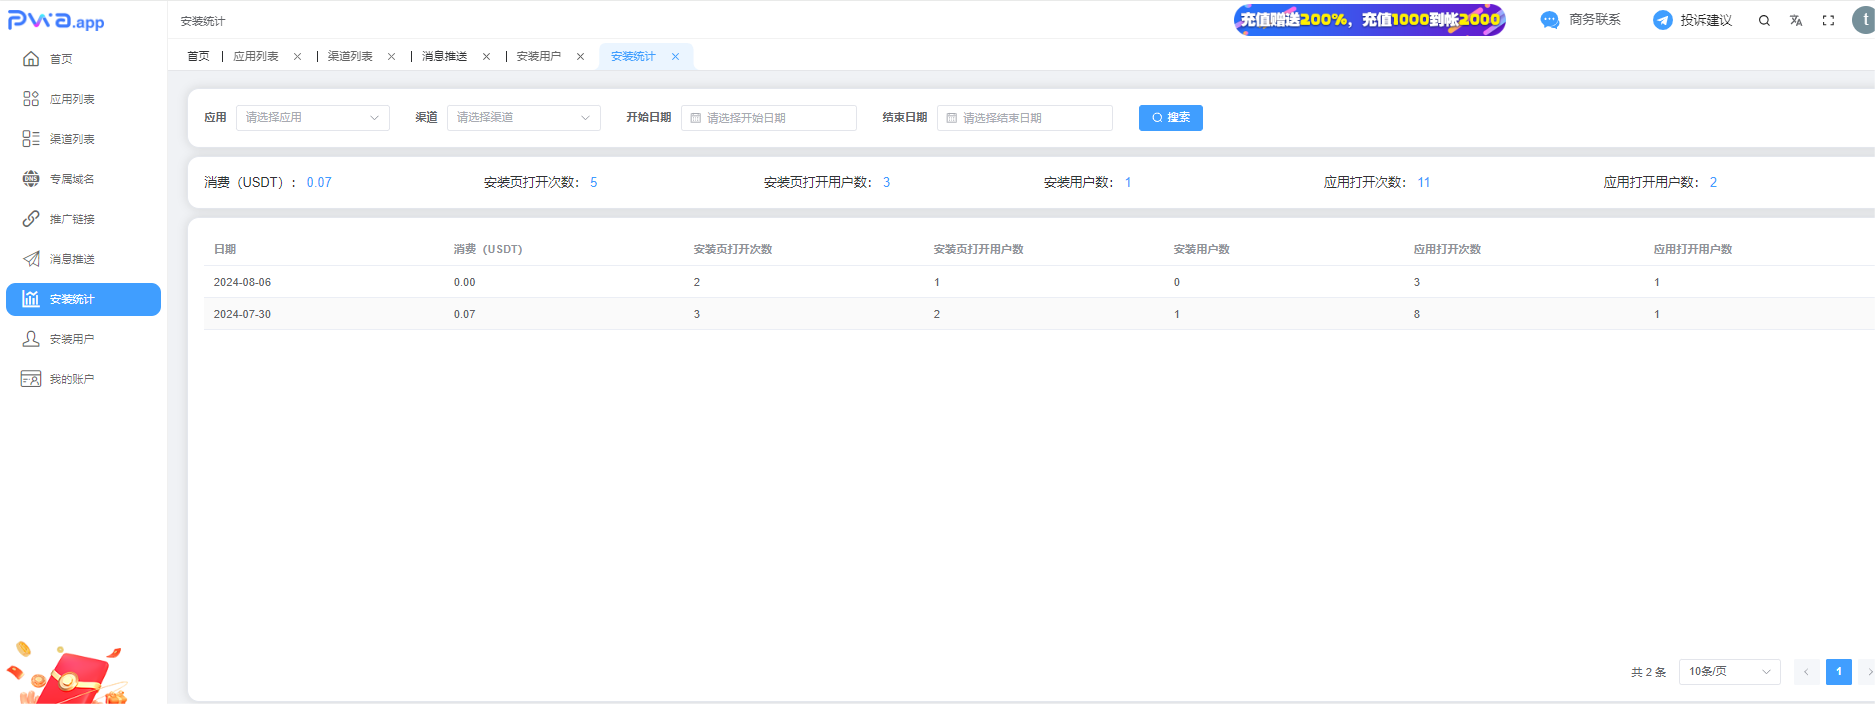Click the 推广链接 link icon
The image size is (1875, 704).
pos(31,219)
